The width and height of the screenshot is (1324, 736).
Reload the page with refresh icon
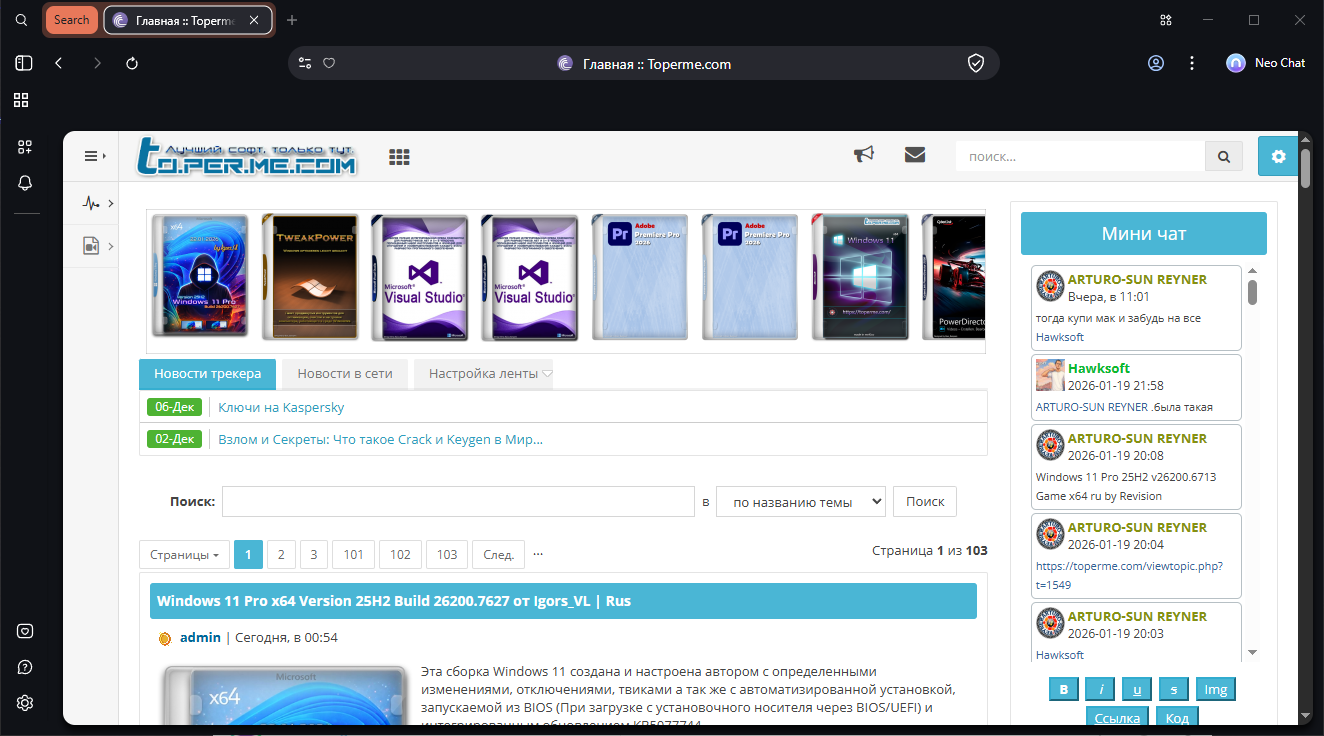click(132, 63)
